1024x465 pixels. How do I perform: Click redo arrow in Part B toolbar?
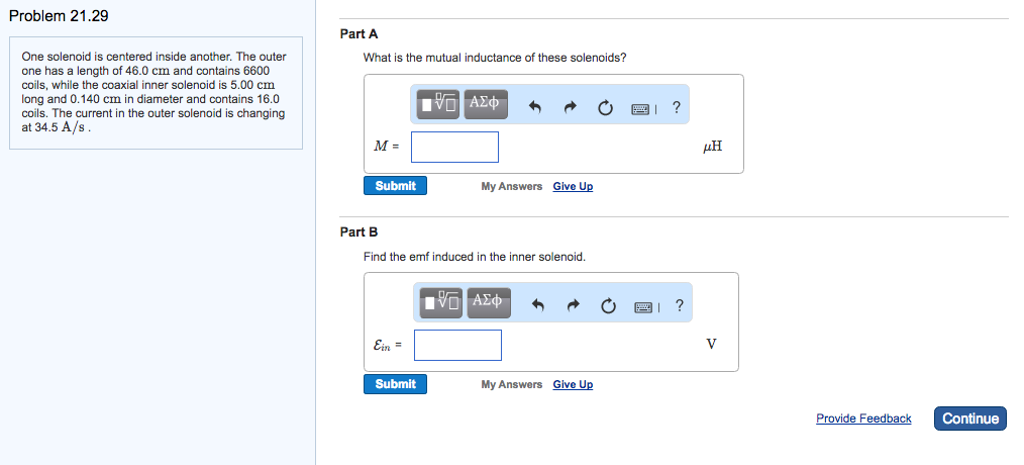click(x=574, y=307)
